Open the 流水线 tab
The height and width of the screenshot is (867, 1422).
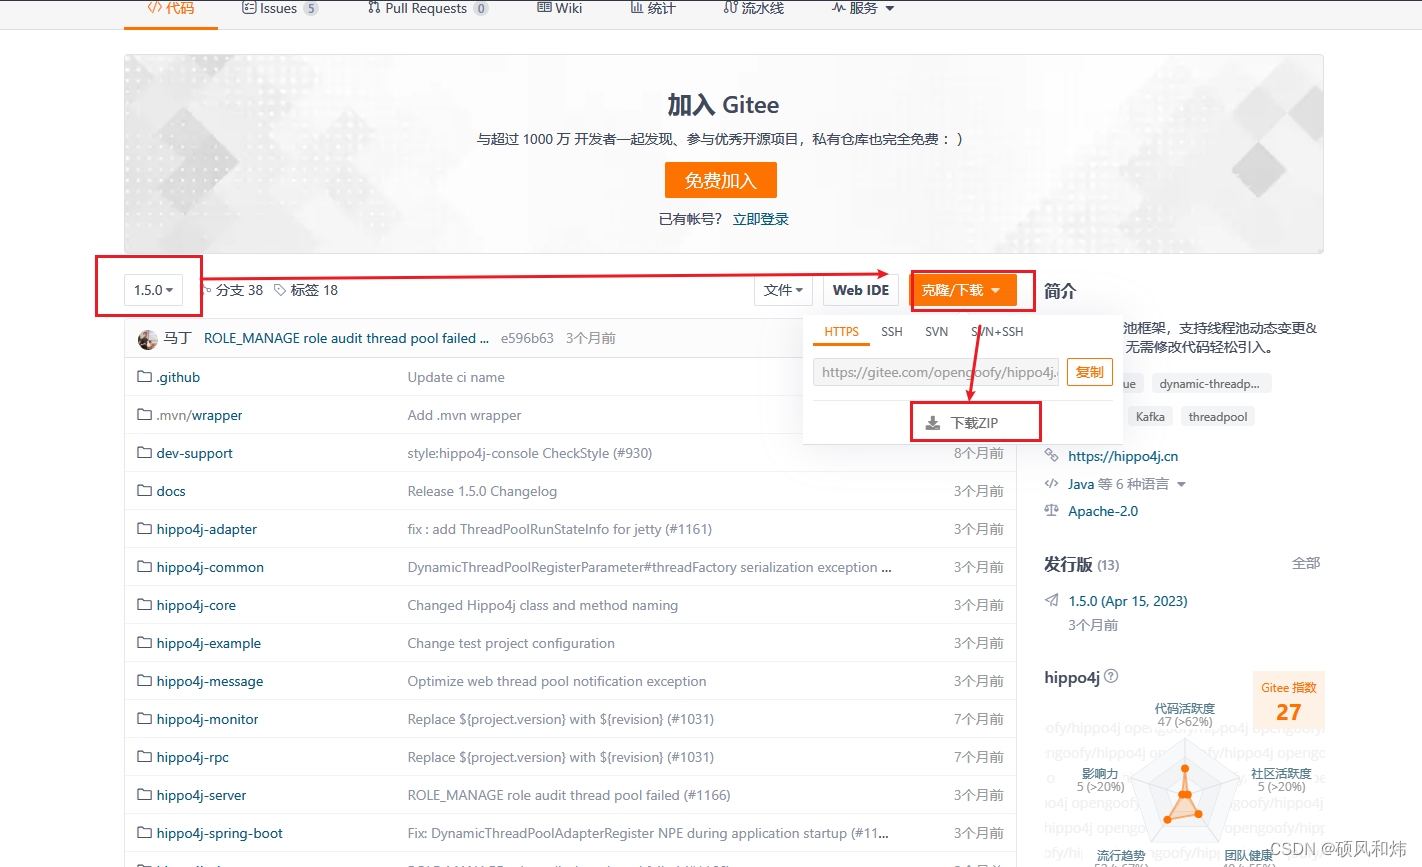coord(754,8)
